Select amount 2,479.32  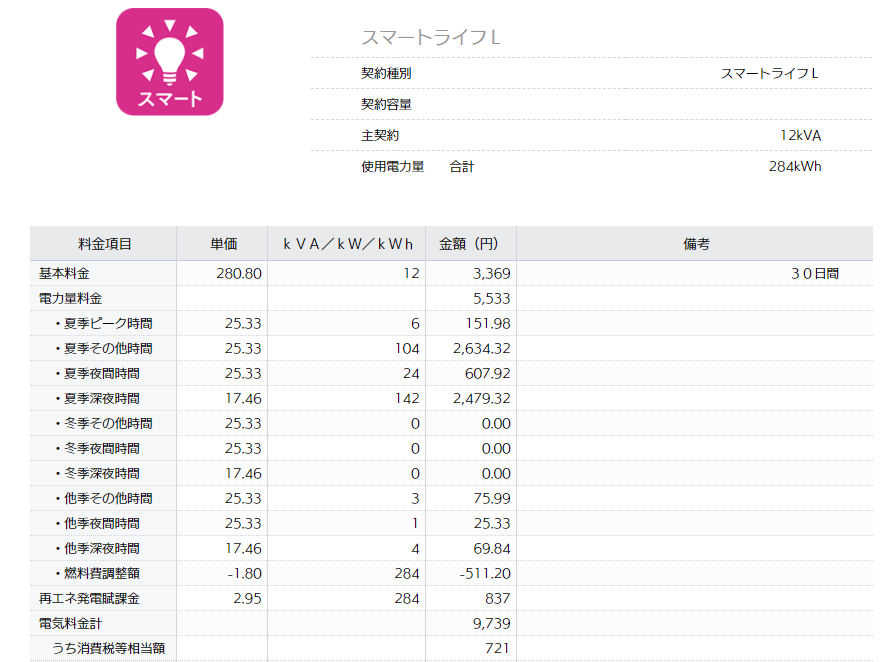click(x=482, y=399)
